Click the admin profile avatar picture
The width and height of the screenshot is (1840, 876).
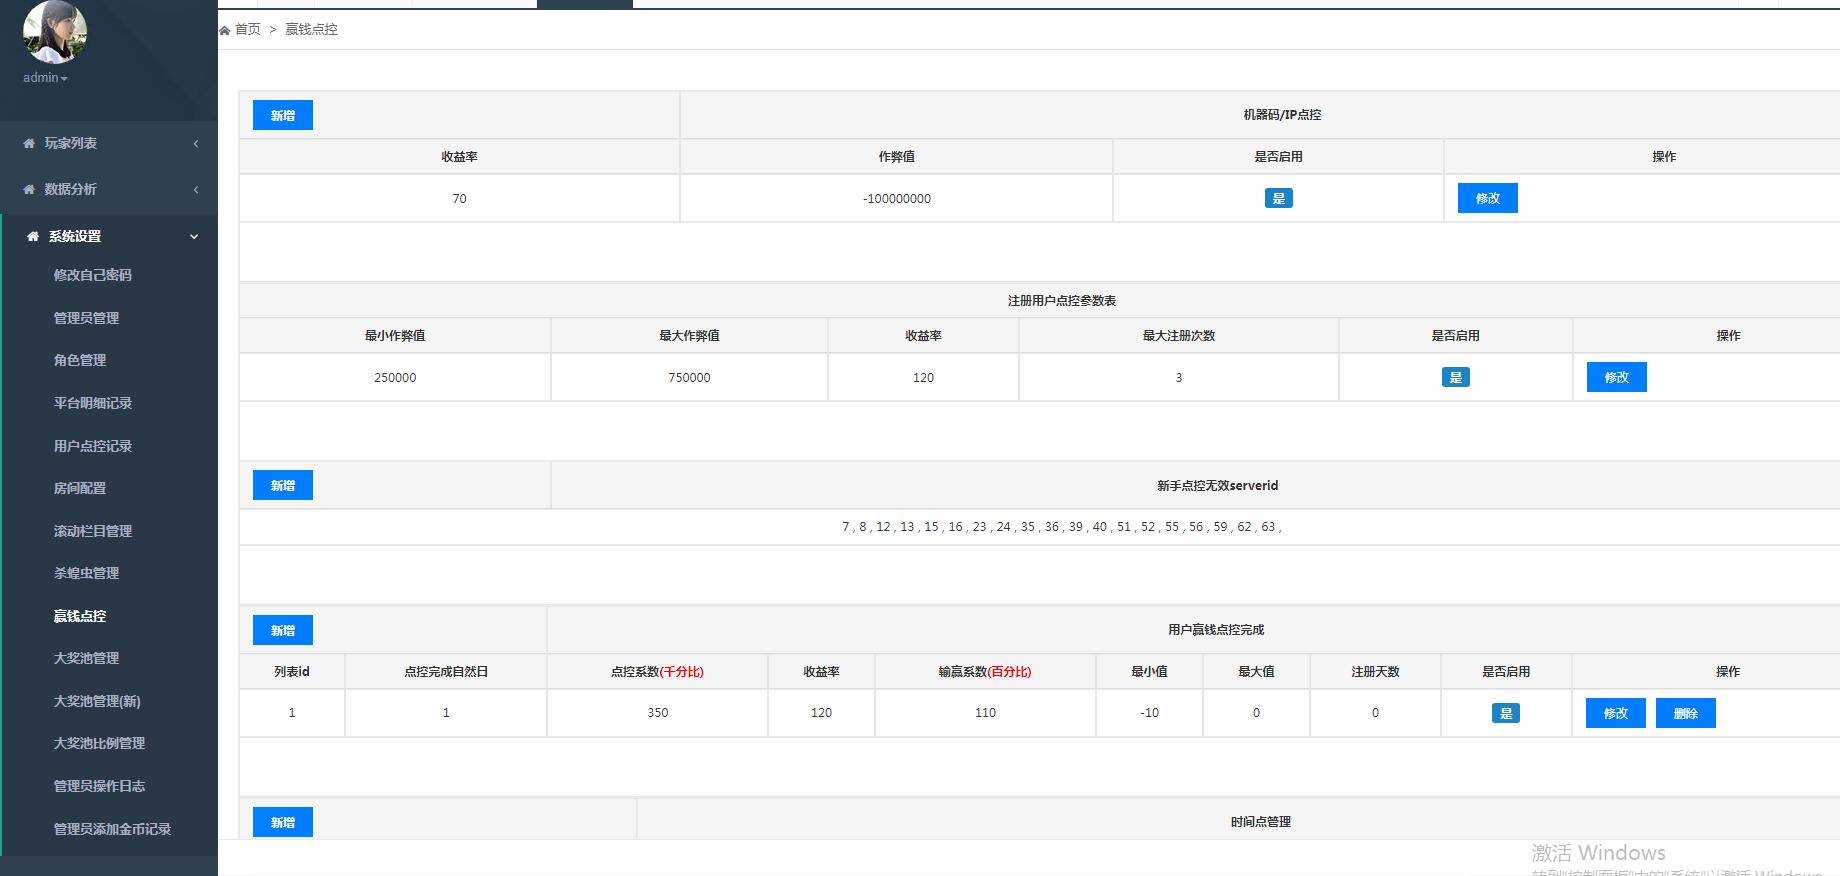[55, 31]
